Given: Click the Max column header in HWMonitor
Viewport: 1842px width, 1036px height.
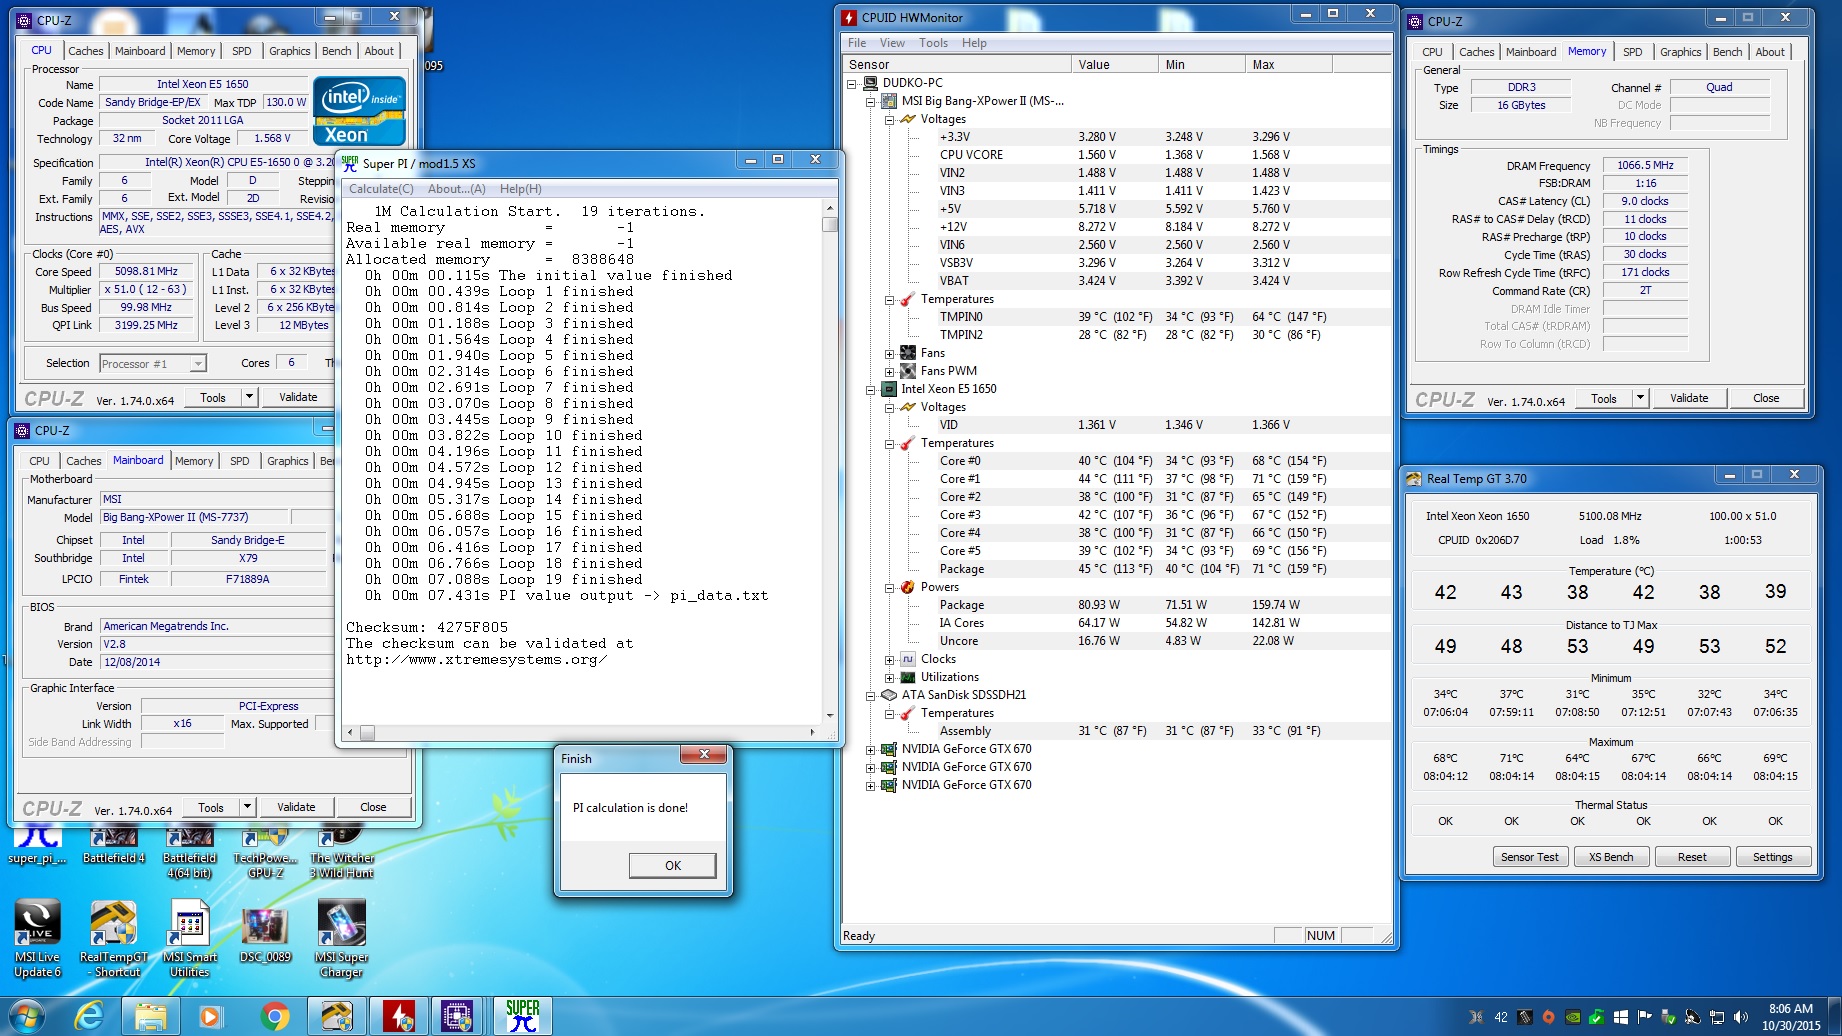Looking at the screenshot, I should [x=1289, y=65].
